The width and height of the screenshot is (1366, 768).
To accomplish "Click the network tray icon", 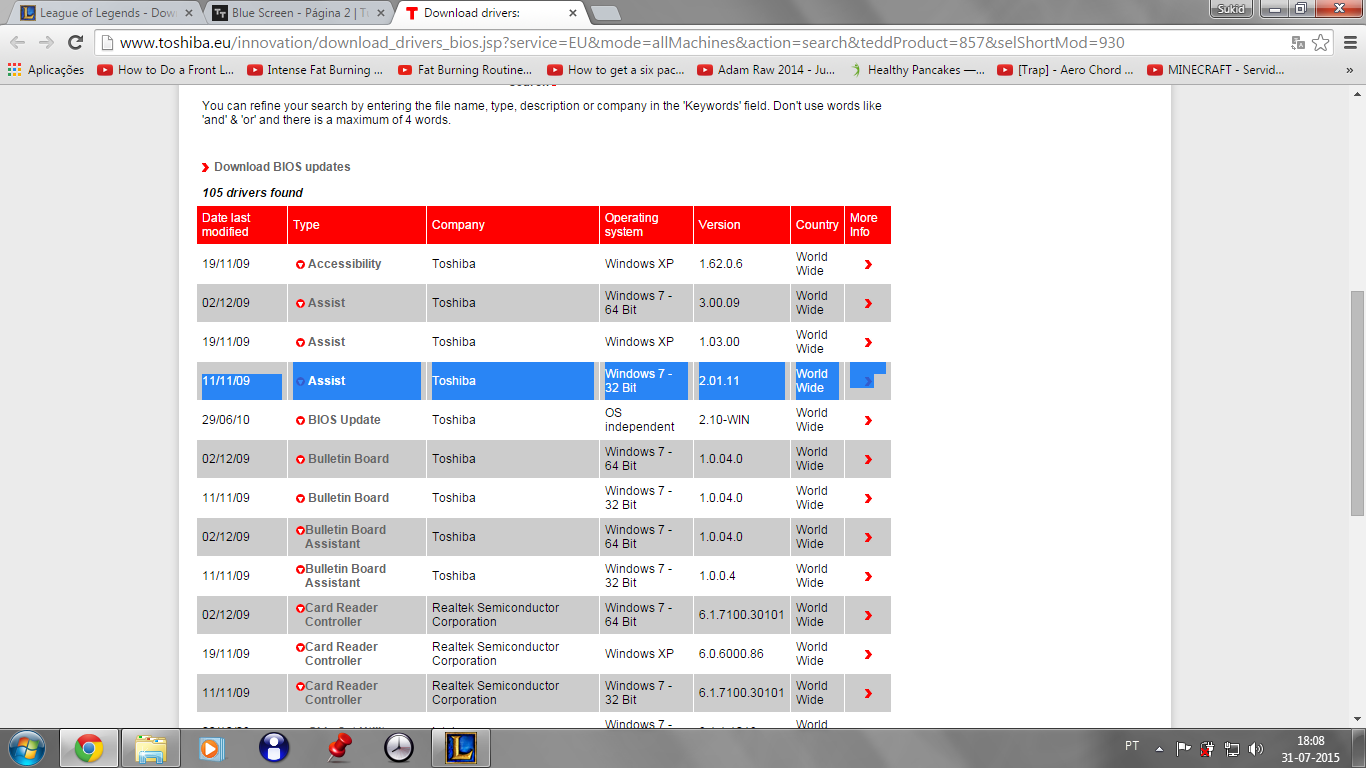I will point(1232,748).
